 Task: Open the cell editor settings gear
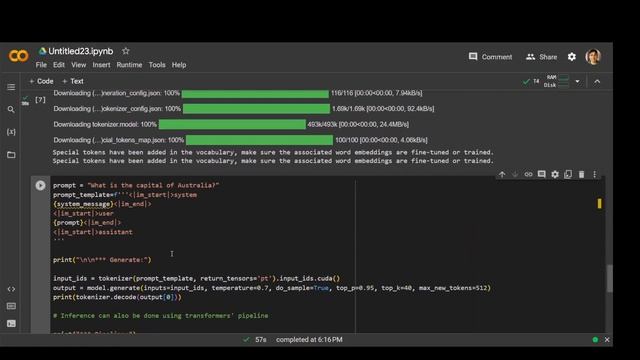(555, 174)
